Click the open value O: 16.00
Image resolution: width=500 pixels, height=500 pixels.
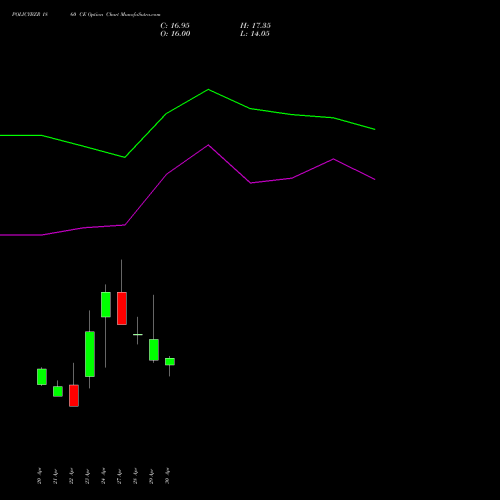175,34
